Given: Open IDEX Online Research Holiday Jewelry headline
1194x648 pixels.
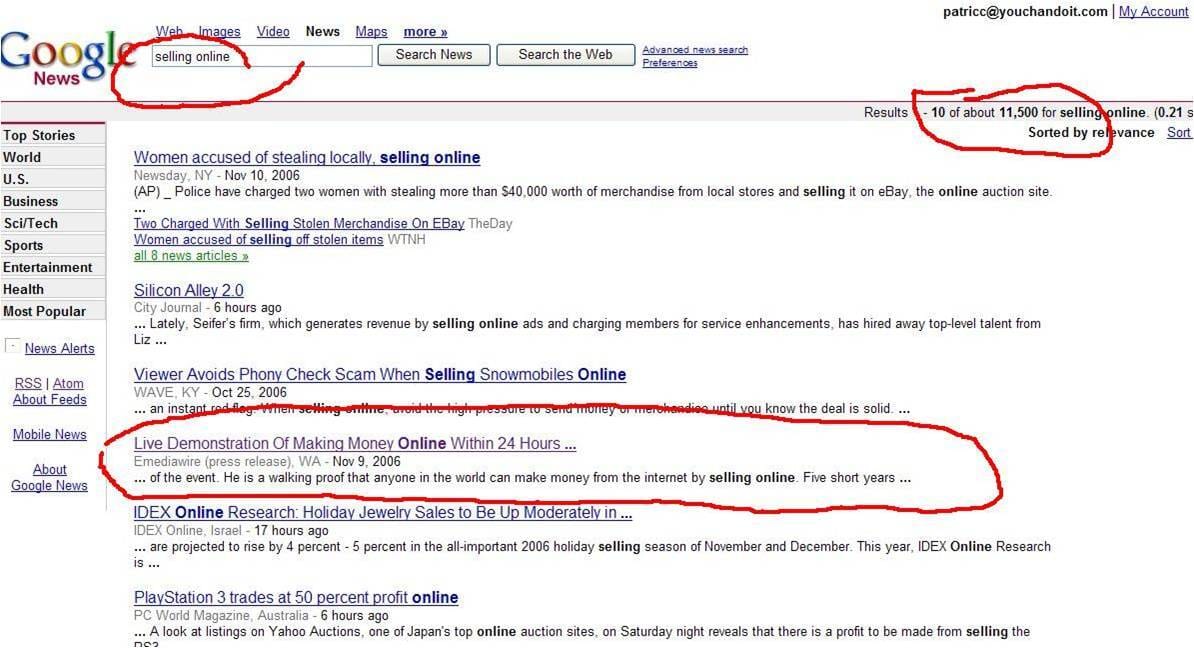Looking at the screenshot, I should [x=383, y=512].
